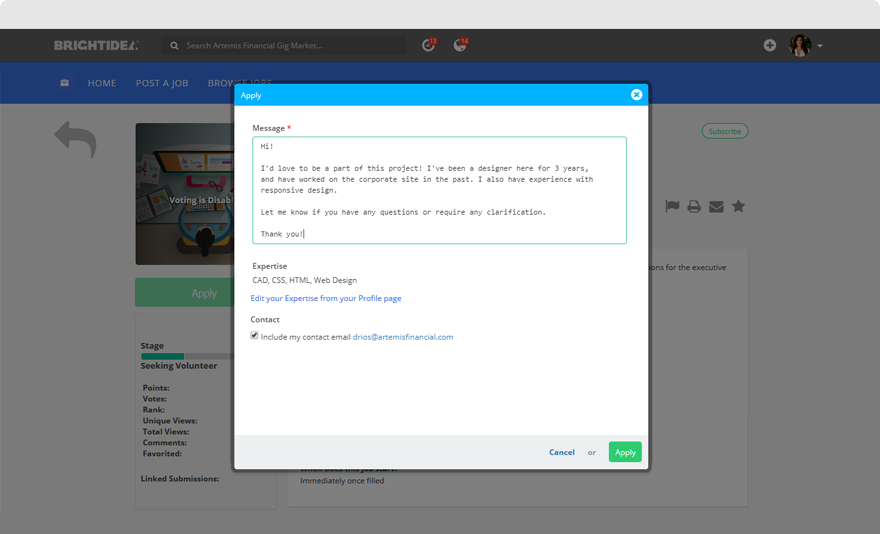The width and height of the screenshot is (880, 534).
Task: Click the envelope email icon
Action: (x=716, y=207)
